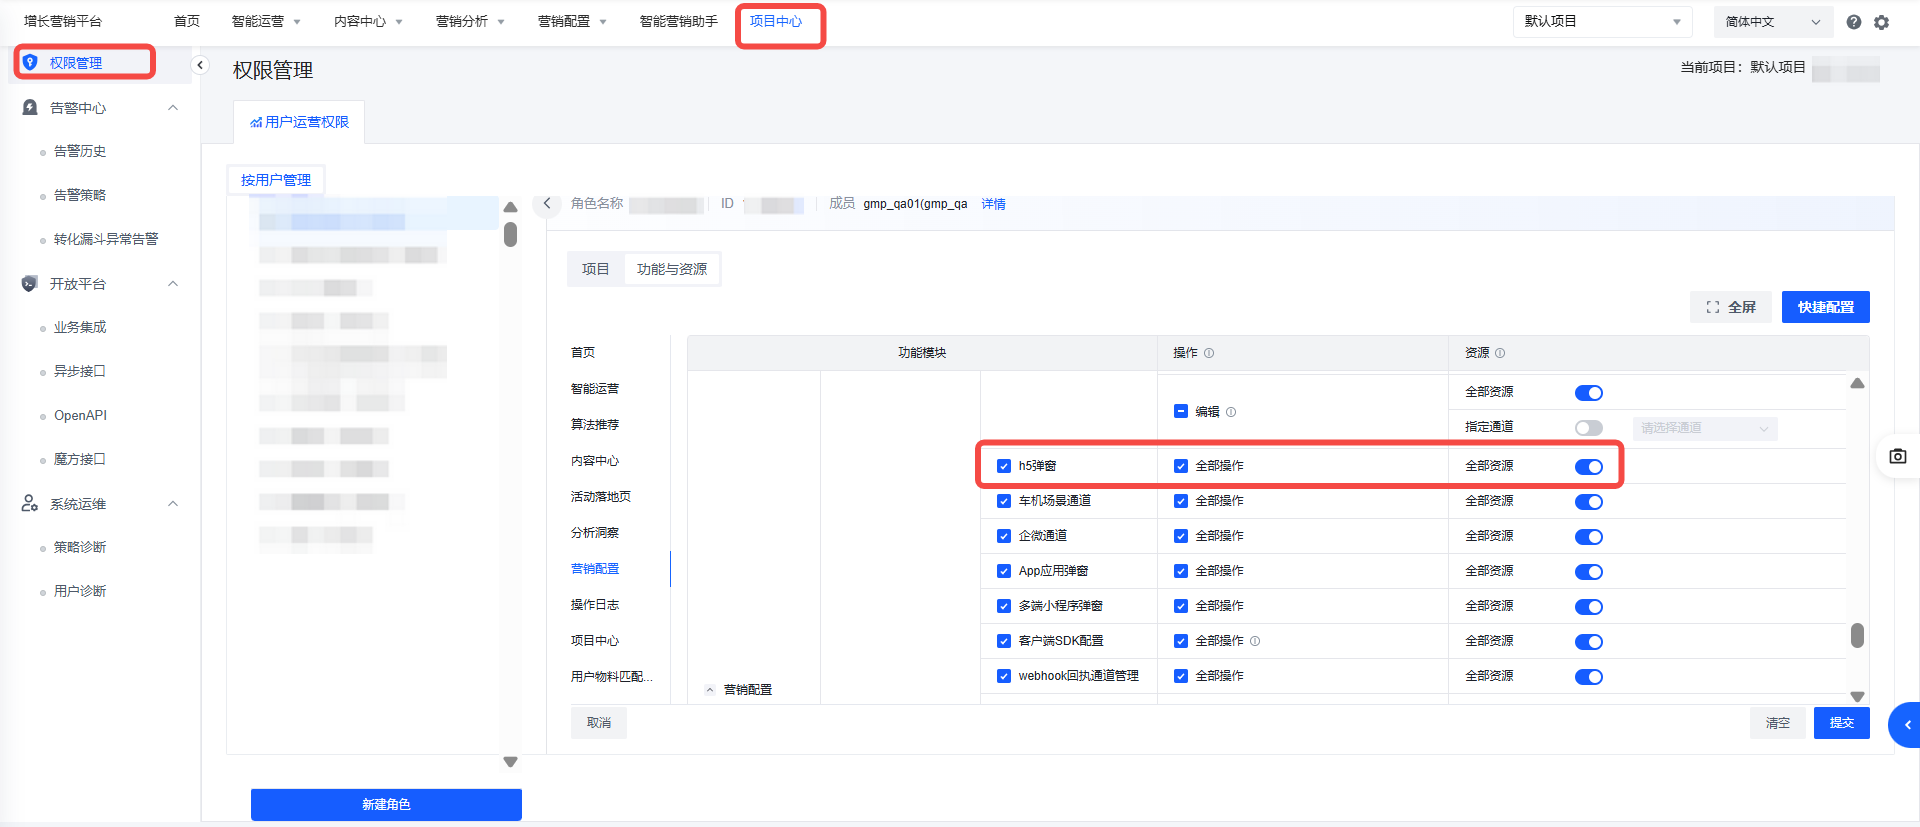Switch to the 项目 tab
This screenshot has height=827, width=1920.
point(595,269)
